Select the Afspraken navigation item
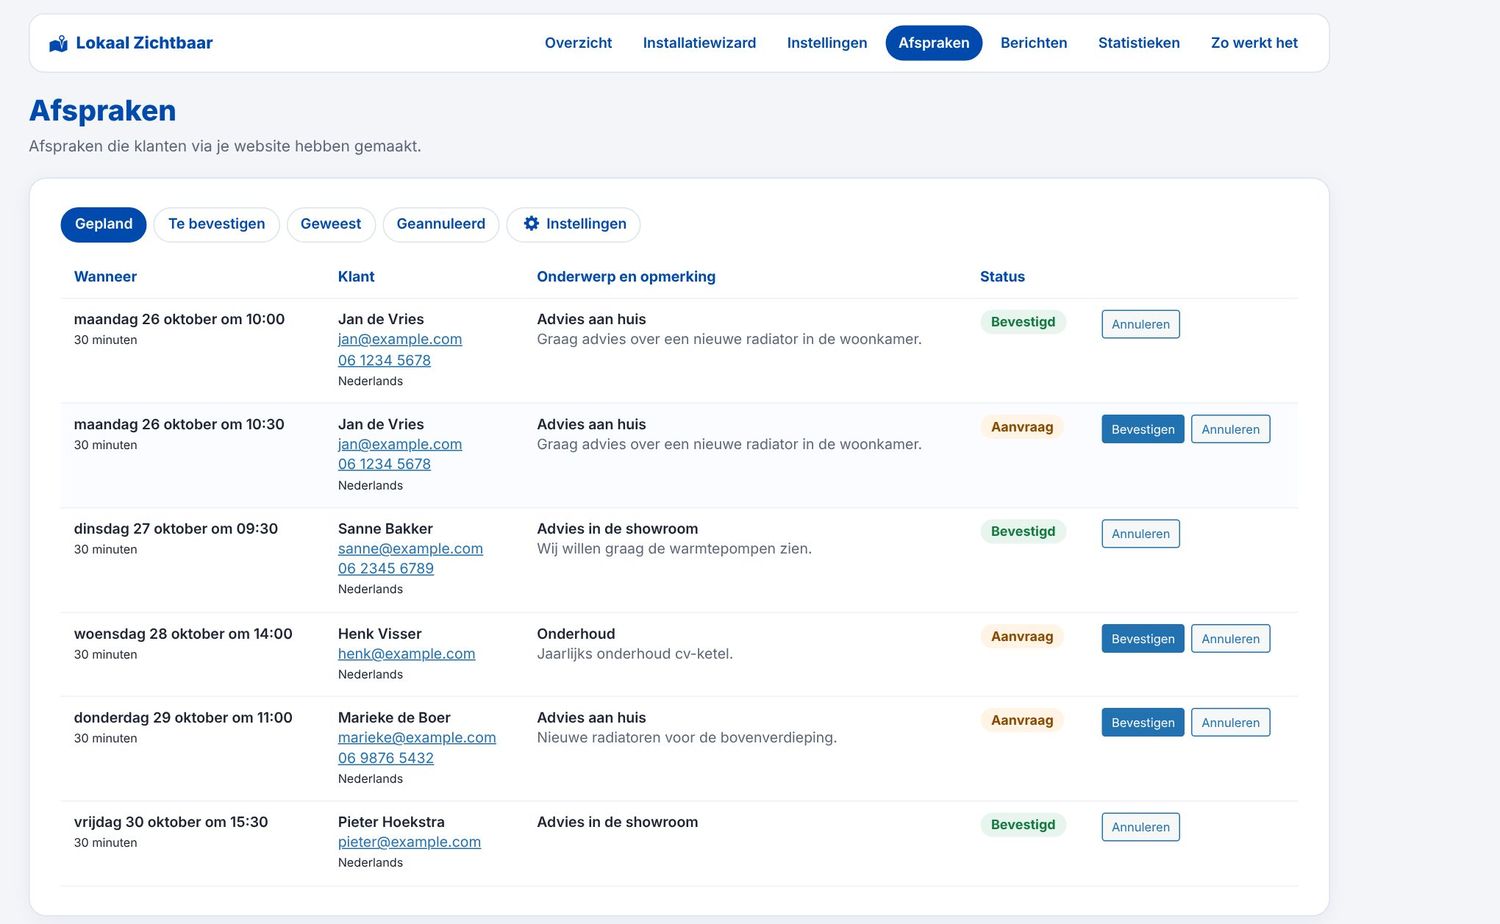Image resolution: width=1500 pixels, height=924 pixels. tap(934, 43)
